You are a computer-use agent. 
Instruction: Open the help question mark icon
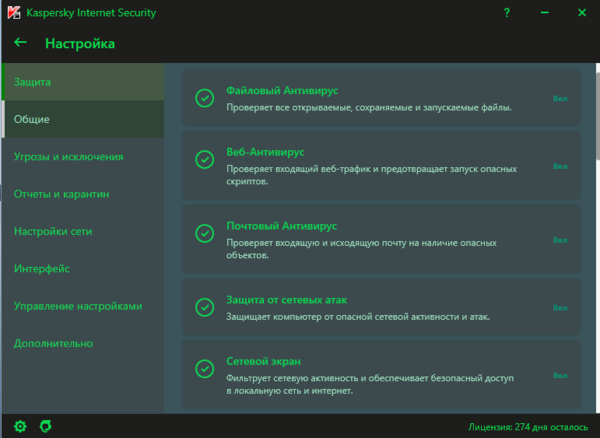click(x=509, y=14)
